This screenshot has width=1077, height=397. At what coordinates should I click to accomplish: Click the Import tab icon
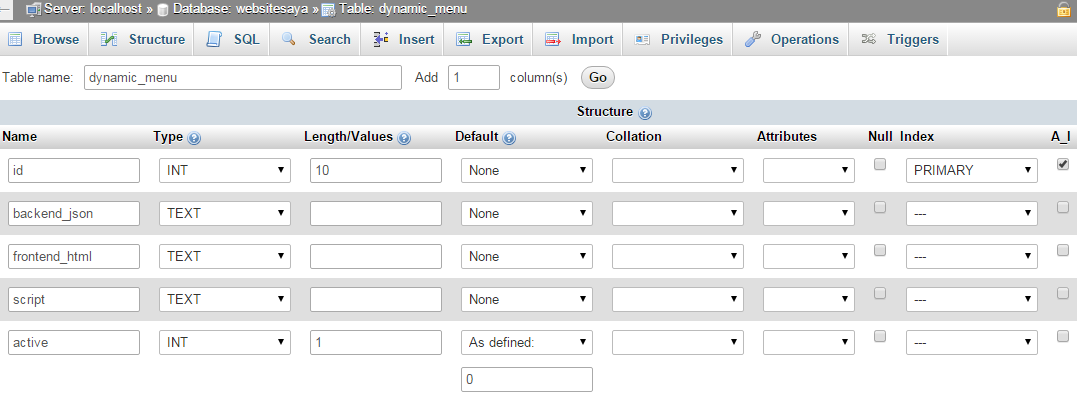pyautogui.click(x=554, y=39)
